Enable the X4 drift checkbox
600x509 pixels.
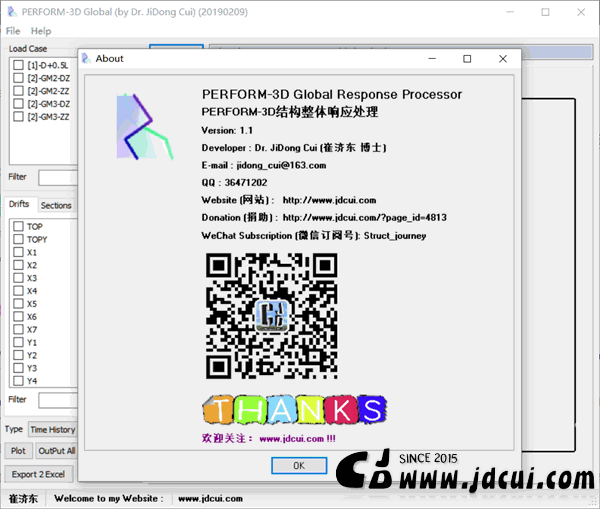tap(18, 291)
